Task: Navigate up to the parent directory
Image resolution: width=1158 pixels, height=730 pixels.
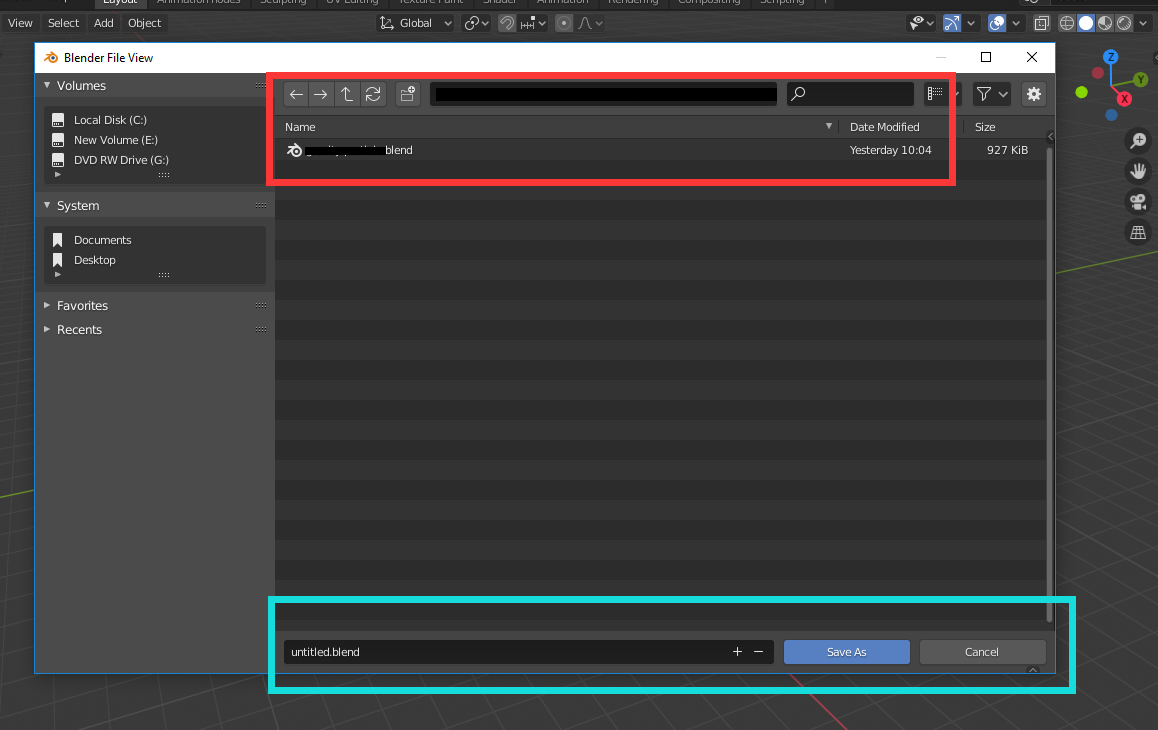Action: click(346, 94)
